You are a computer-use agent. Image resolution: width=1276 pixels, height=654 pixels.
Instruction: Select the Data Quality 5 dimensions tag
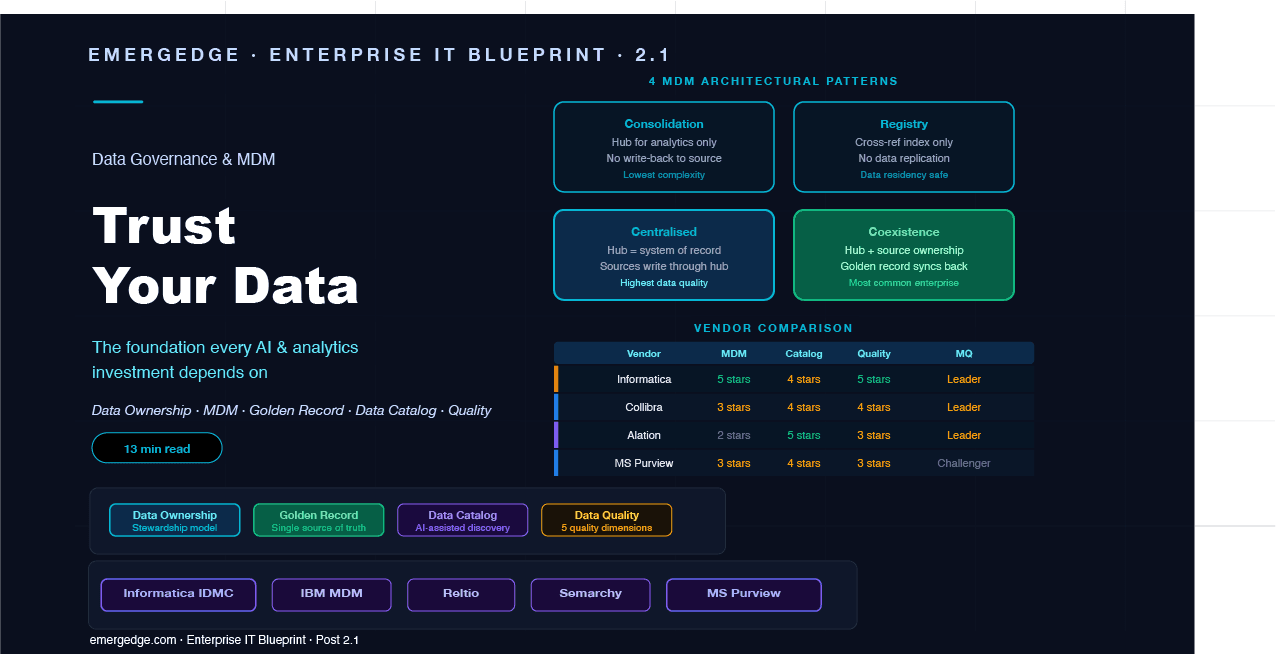pos(607,520)
